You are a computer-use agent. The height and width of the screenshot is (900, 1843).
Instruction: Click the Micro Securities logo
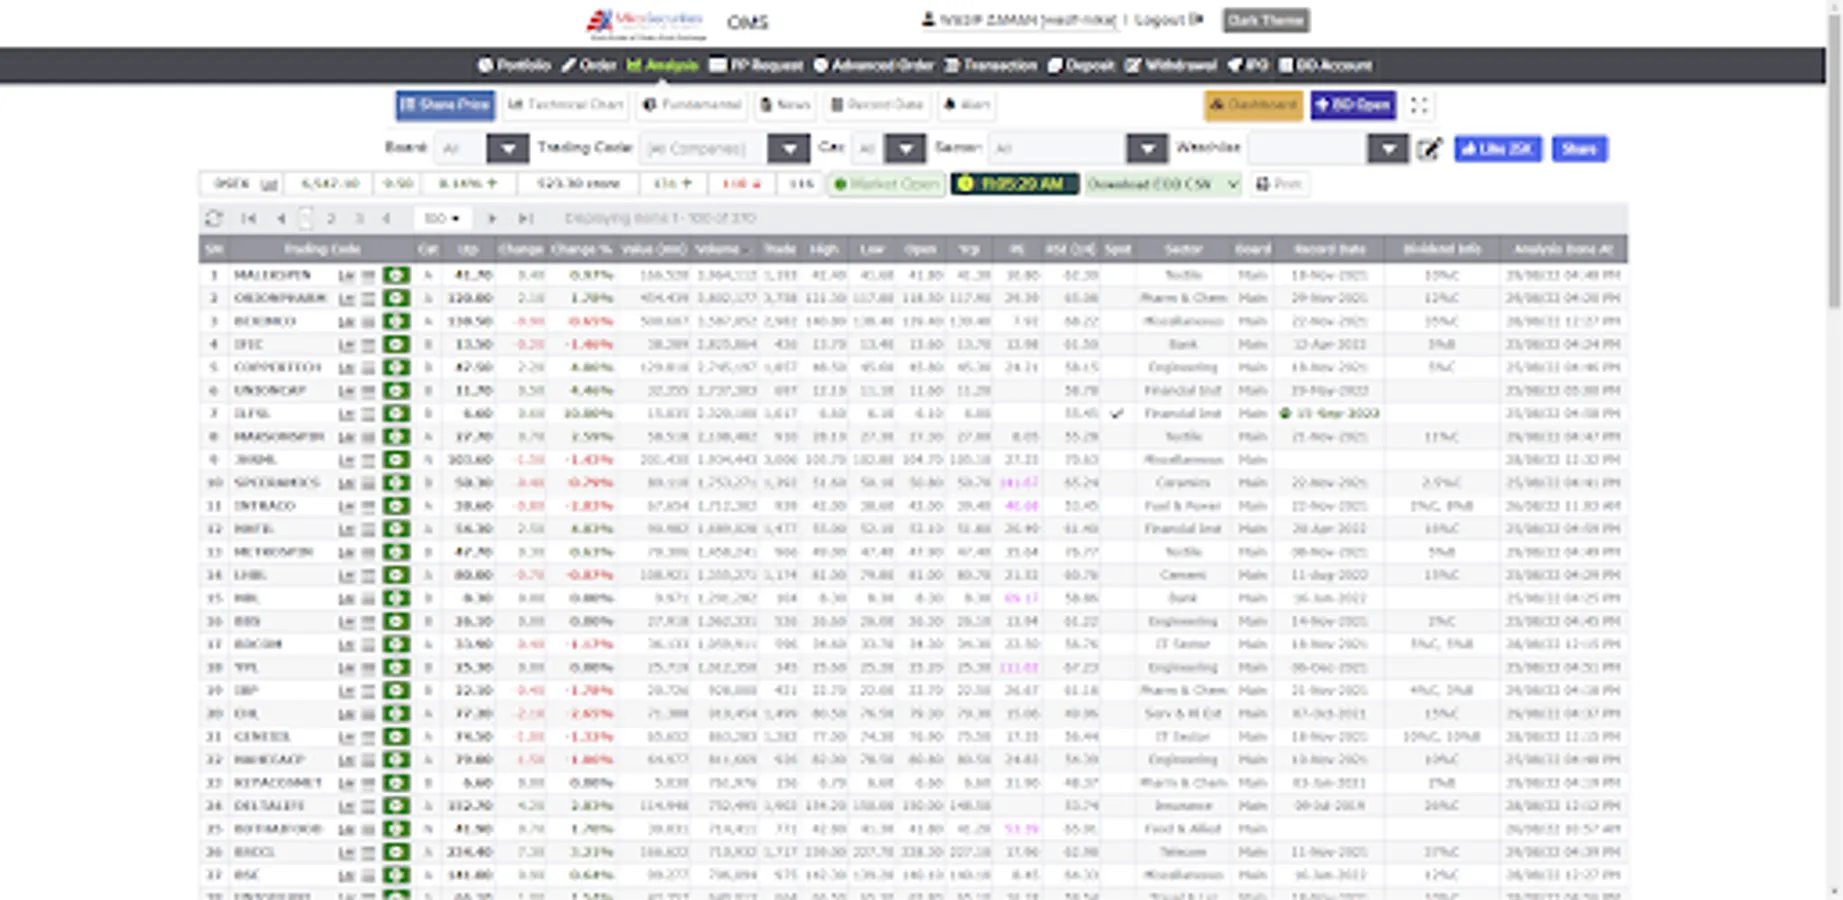pyautogui.click(x=646, y=22)
